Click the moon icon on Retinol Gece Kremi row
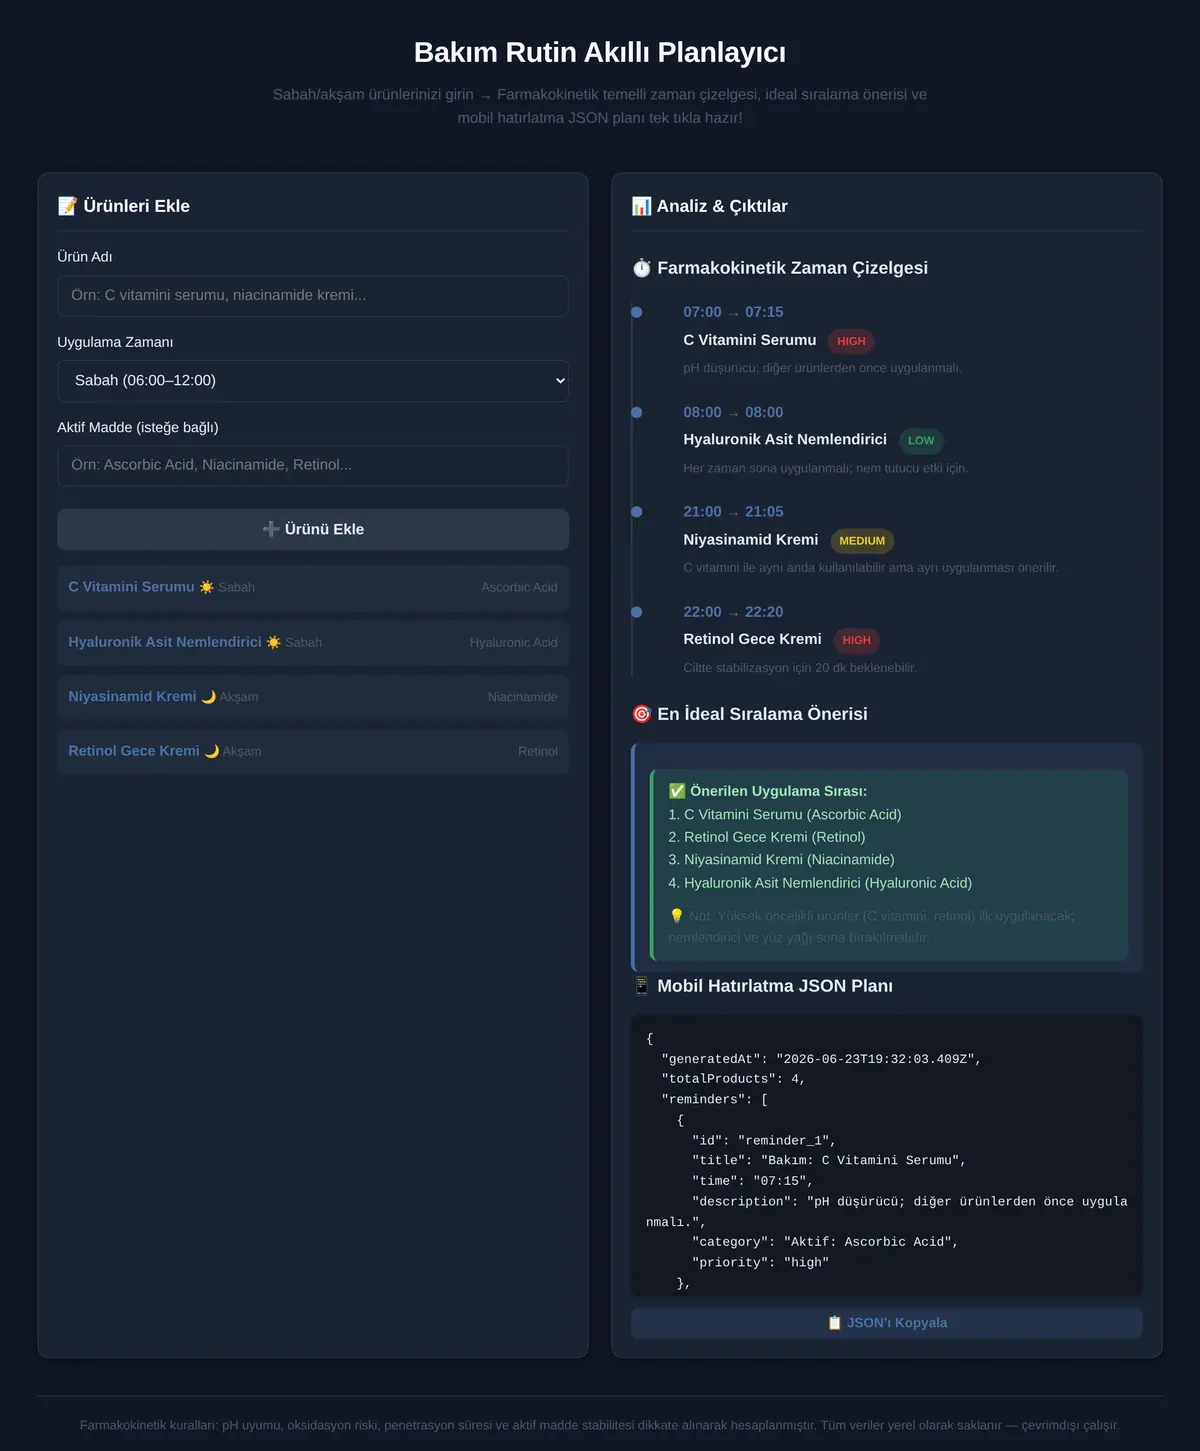 point(211,751)
